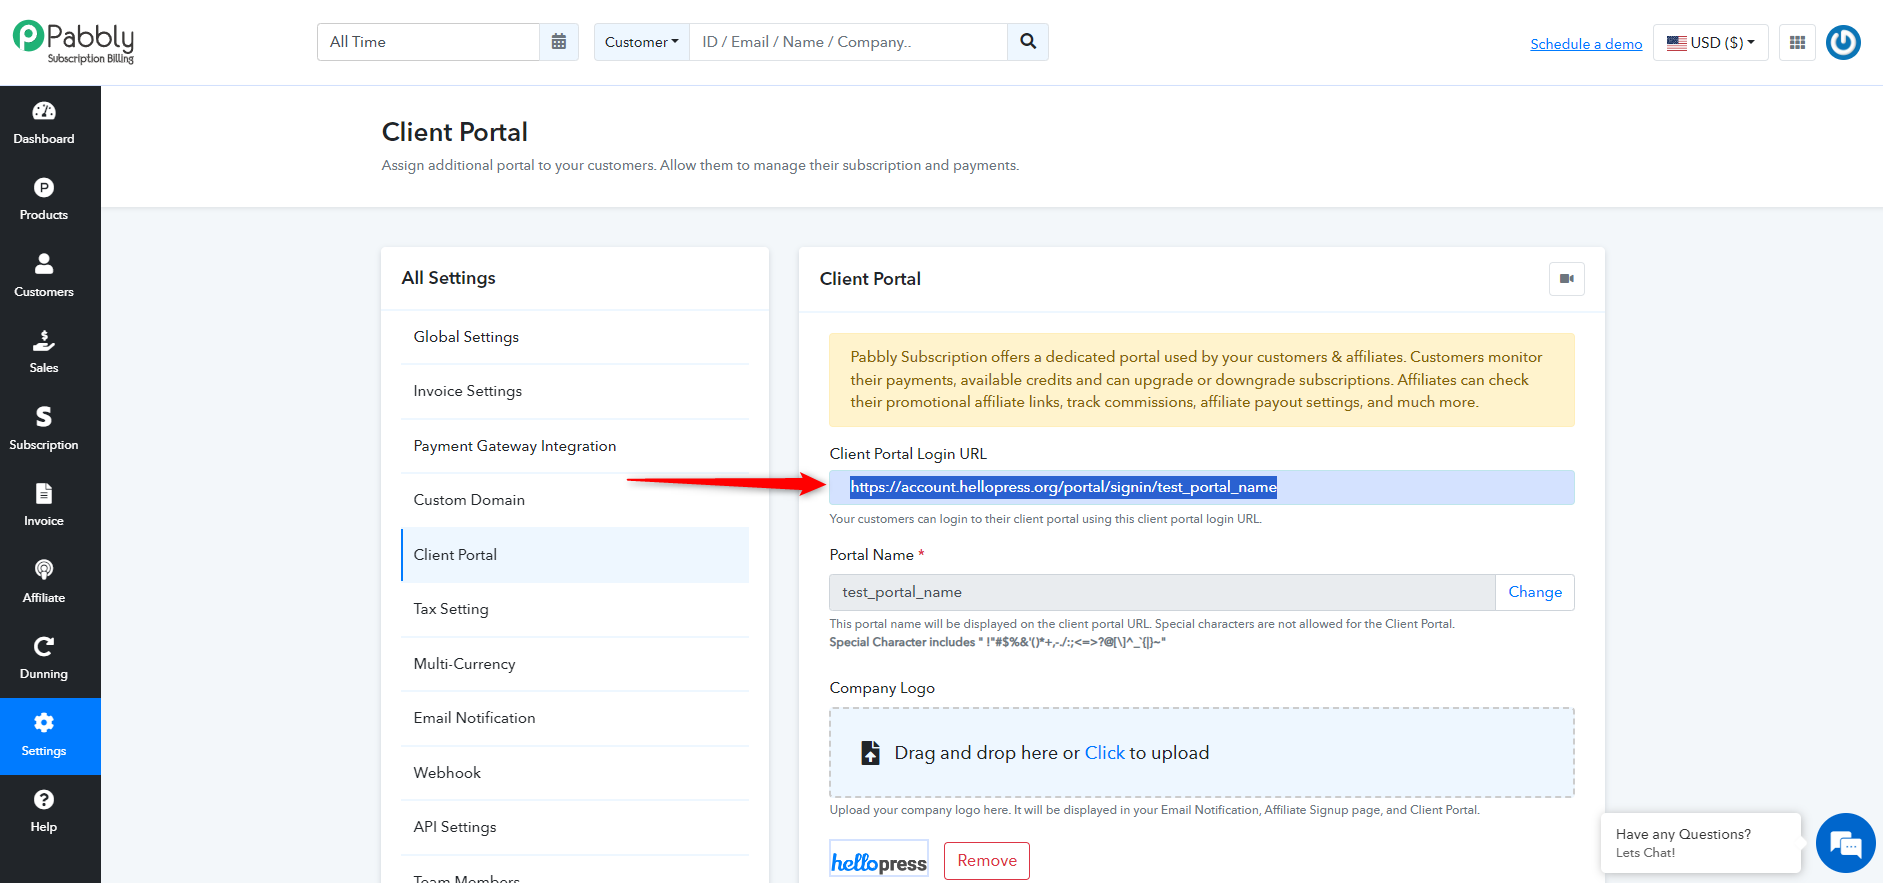This screenshot has height=883, width=1883.
Task: Click the Schedule a demo link
Action: pyautogui.click(x=1586, y=44)
